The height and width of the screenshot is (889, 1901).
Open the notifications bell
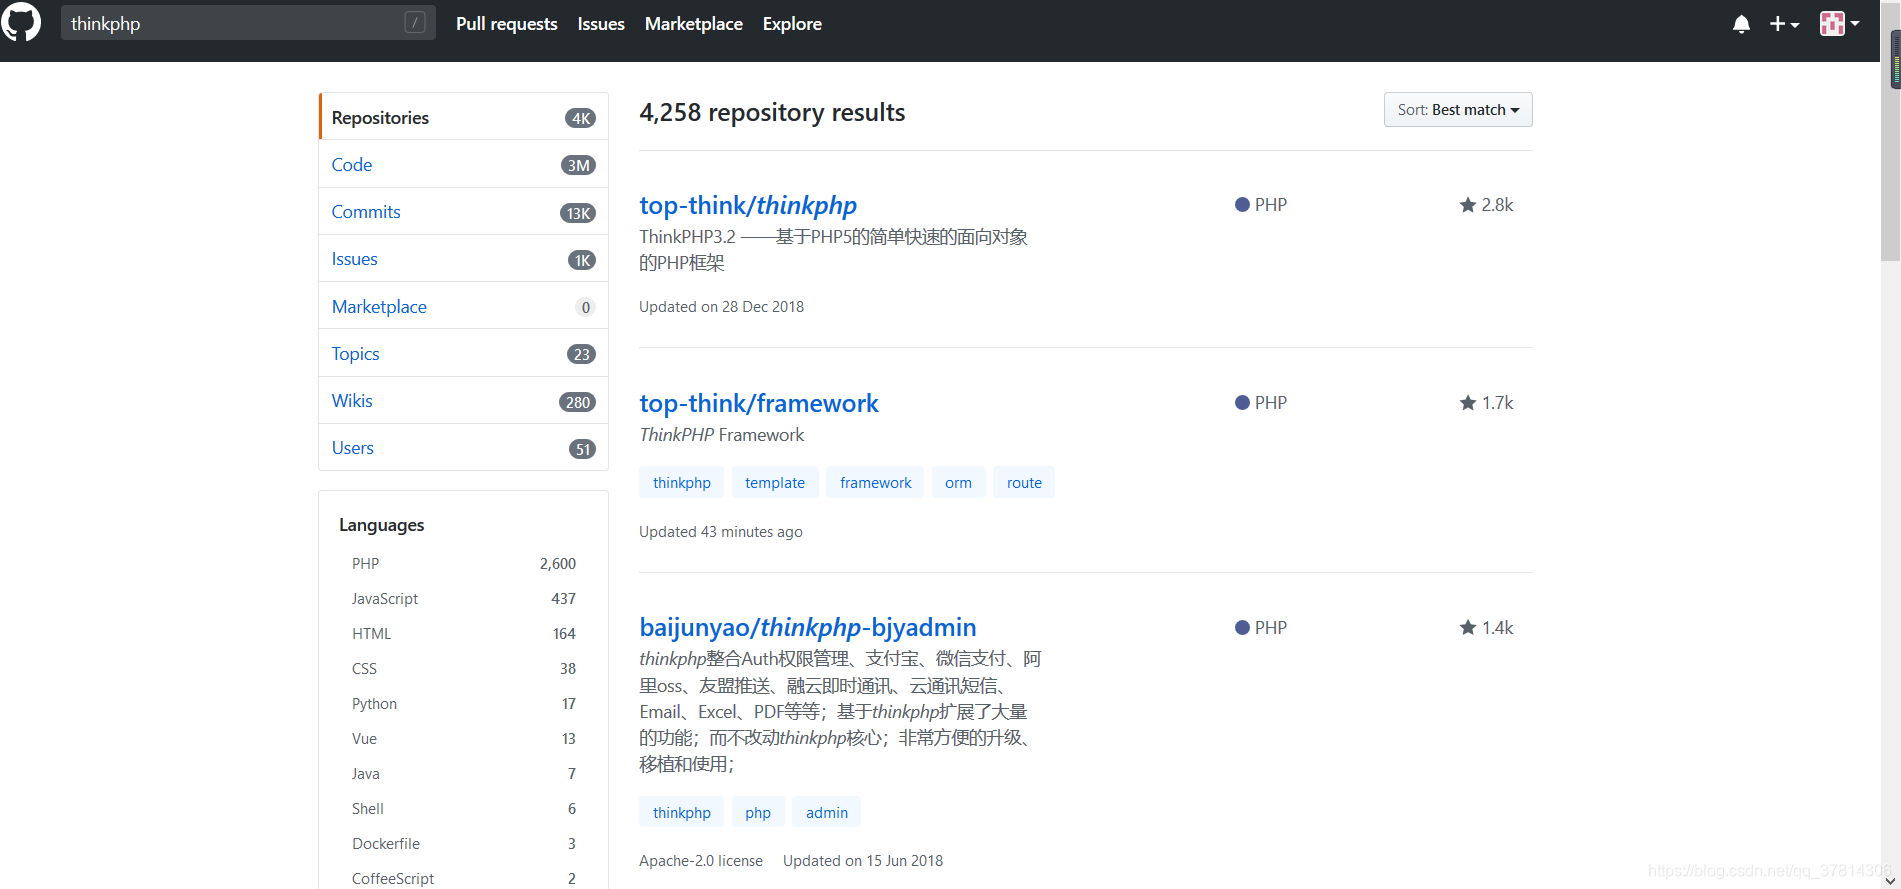pos(1741,24)
